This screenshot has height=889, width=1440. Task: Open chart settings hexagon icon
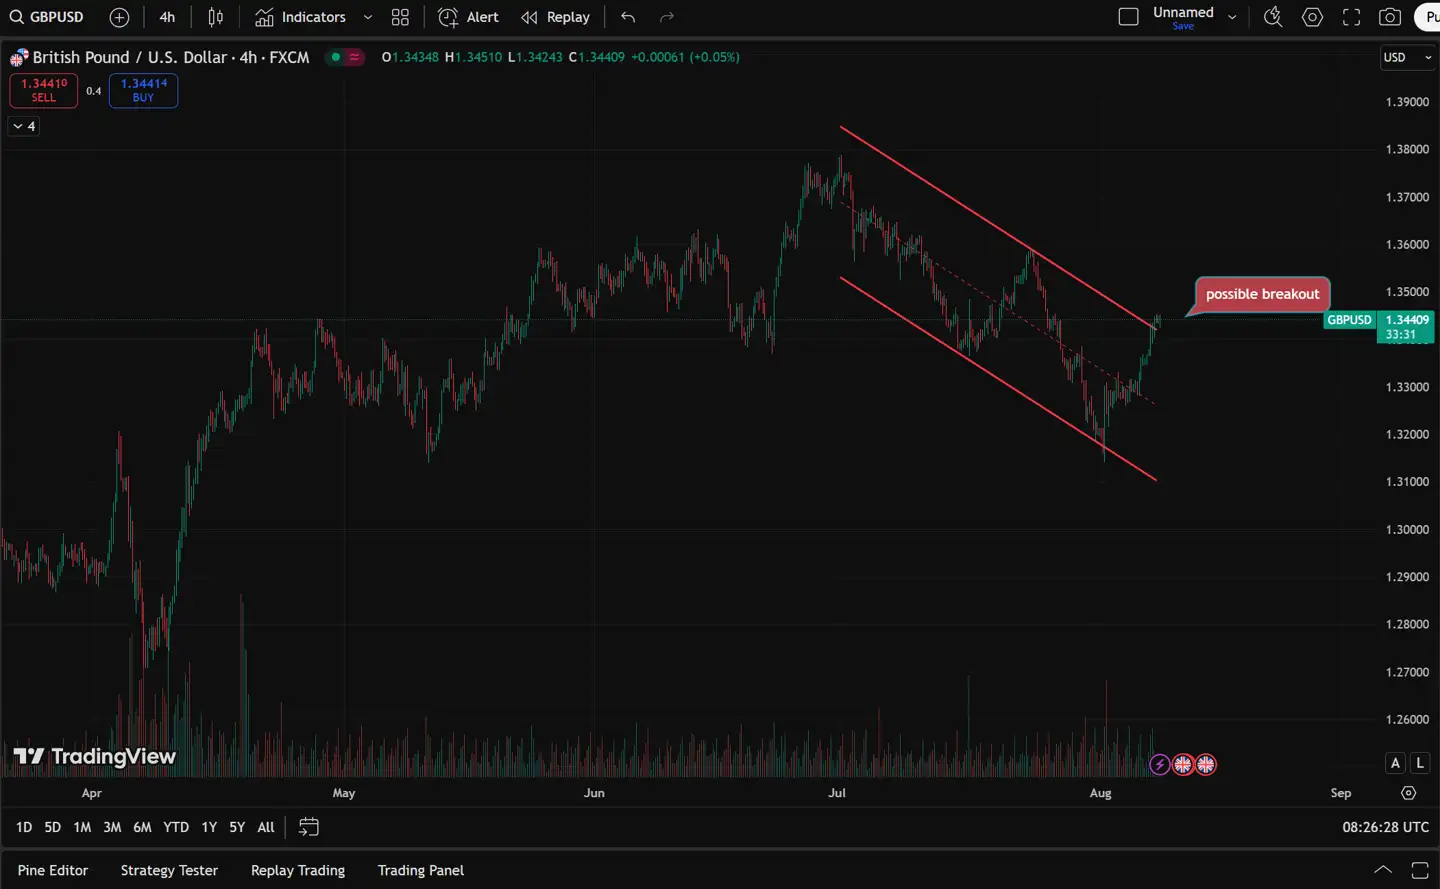(x=1312, y=17)
